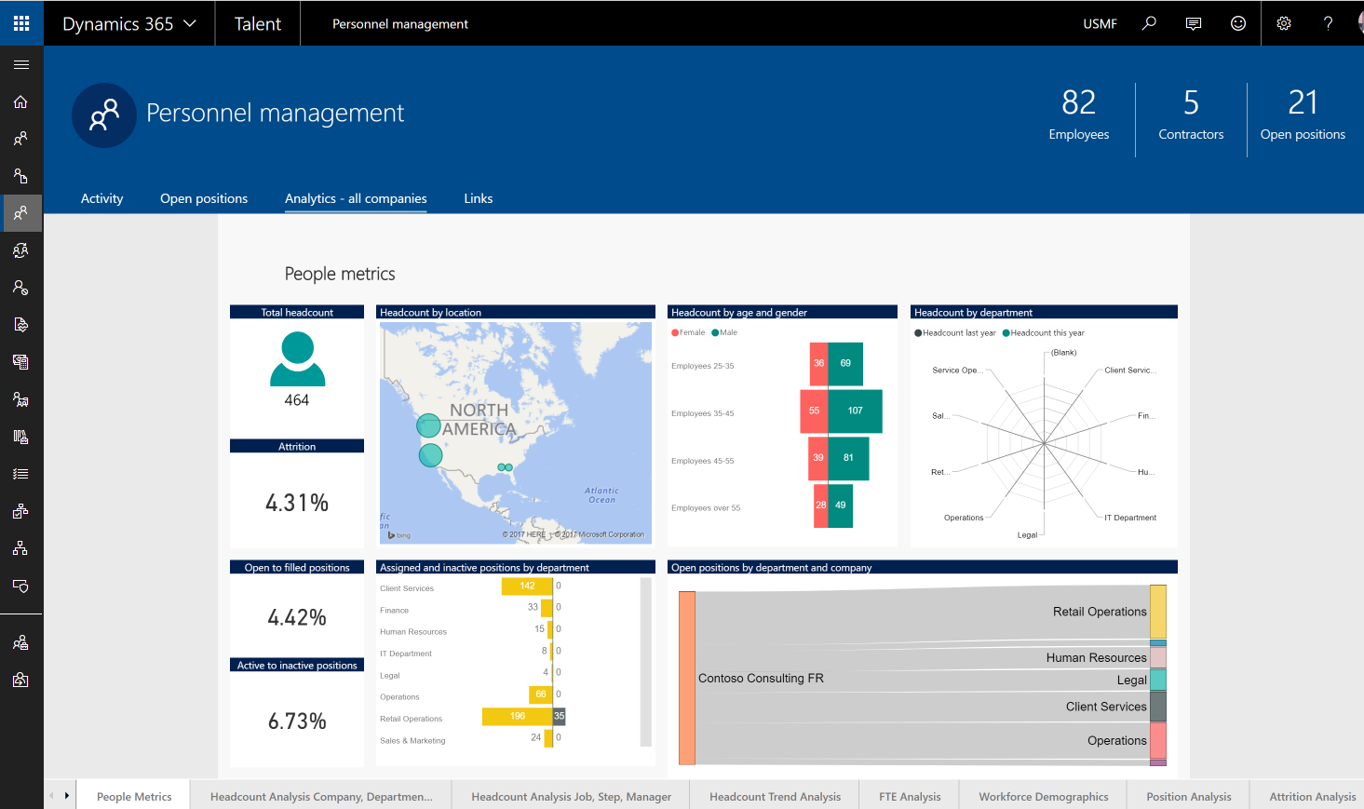Switch to the Activity tab
Viewport: 1364px width, 809px height.
click(x=102, y=198)
